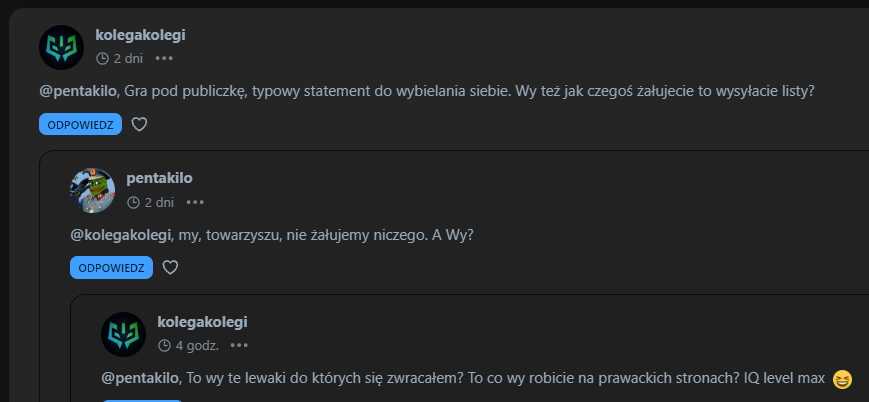869x402 pixels.
Task: Reply to the first kolegakolegi comment
Action: click(x=80, y=124)
